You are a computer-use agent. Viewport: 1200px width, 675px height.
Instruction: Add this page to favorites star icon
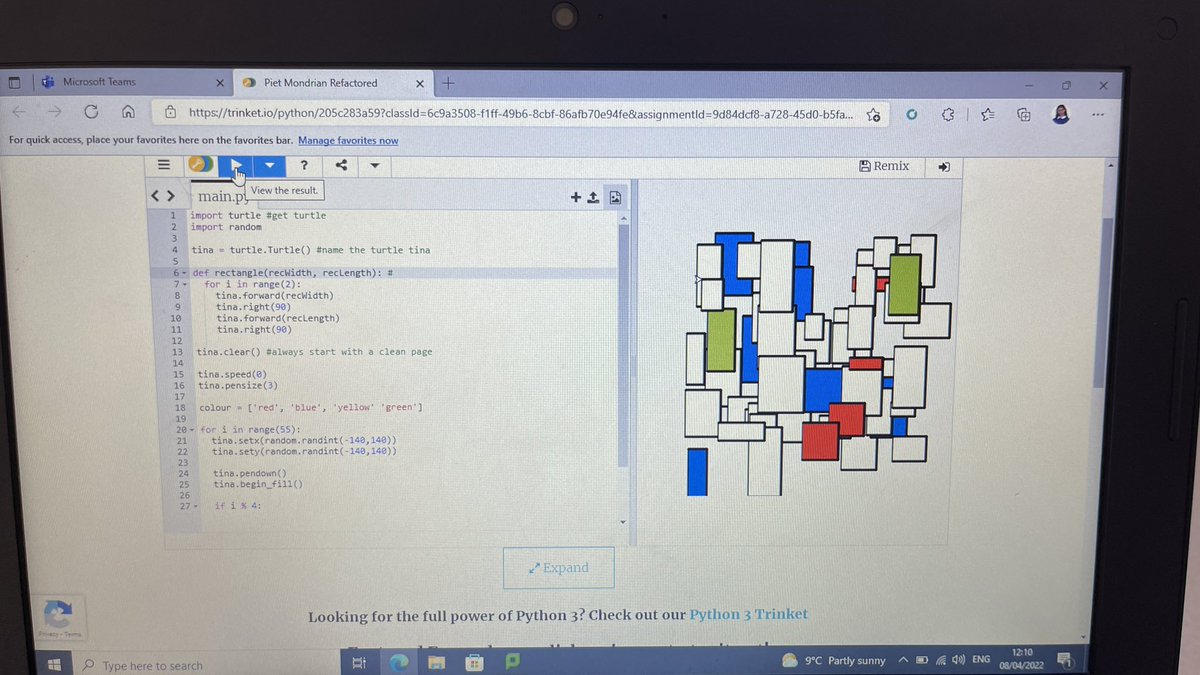point(873,116)
